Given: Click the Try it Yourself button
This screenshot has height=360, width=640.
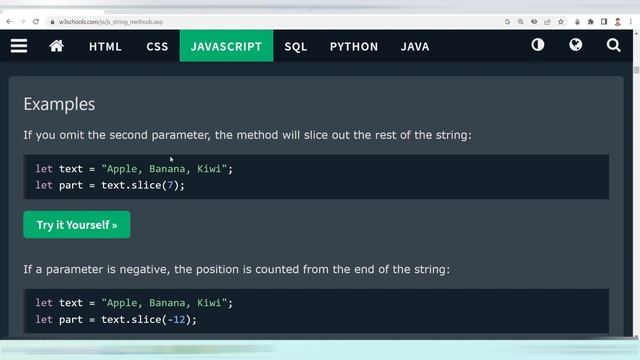Looking at the screenshot, I should point(77,225).
